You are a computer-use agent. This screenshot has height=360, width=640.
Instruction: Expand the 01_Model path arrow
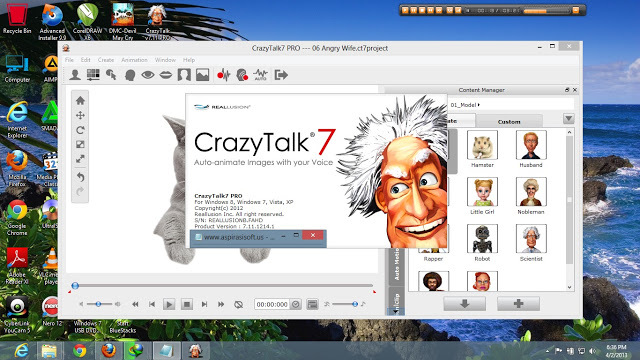coord(479,105)
